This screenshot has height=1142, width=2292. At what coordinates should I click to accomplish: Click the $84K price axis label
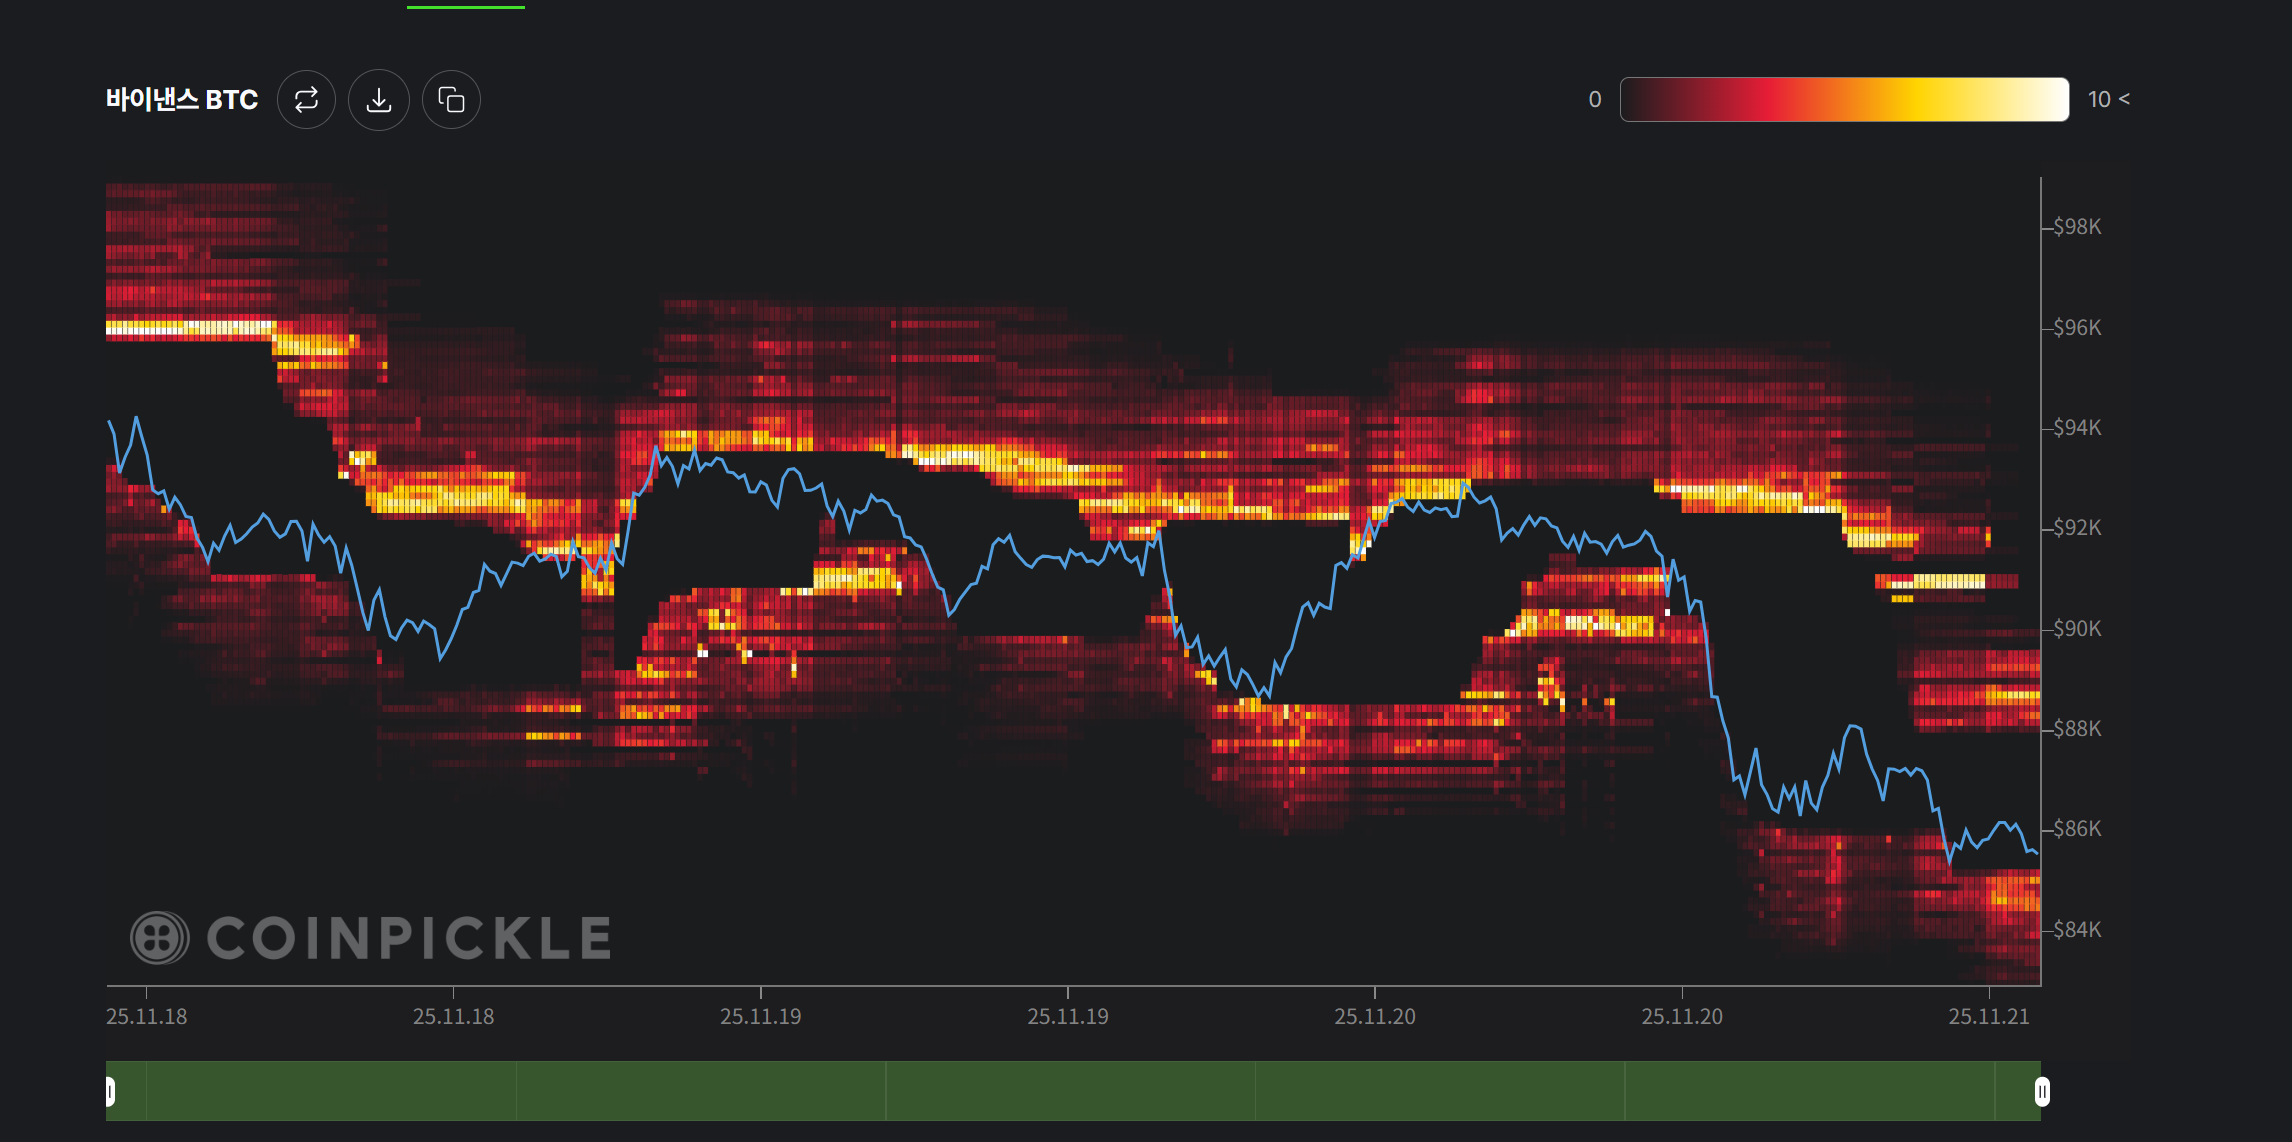click(2077, 930)
